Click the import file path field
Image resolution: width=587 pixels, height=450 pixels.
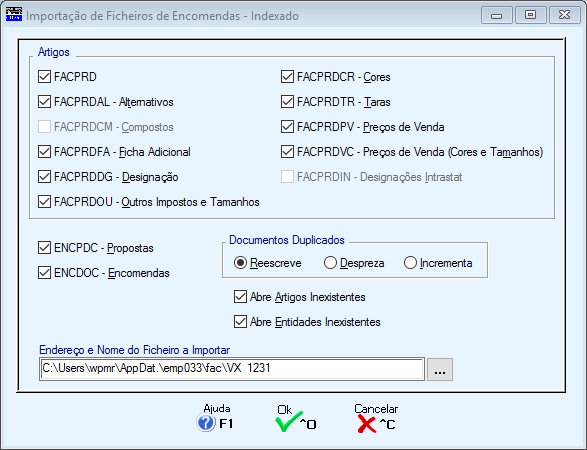(x=232, y=369)
